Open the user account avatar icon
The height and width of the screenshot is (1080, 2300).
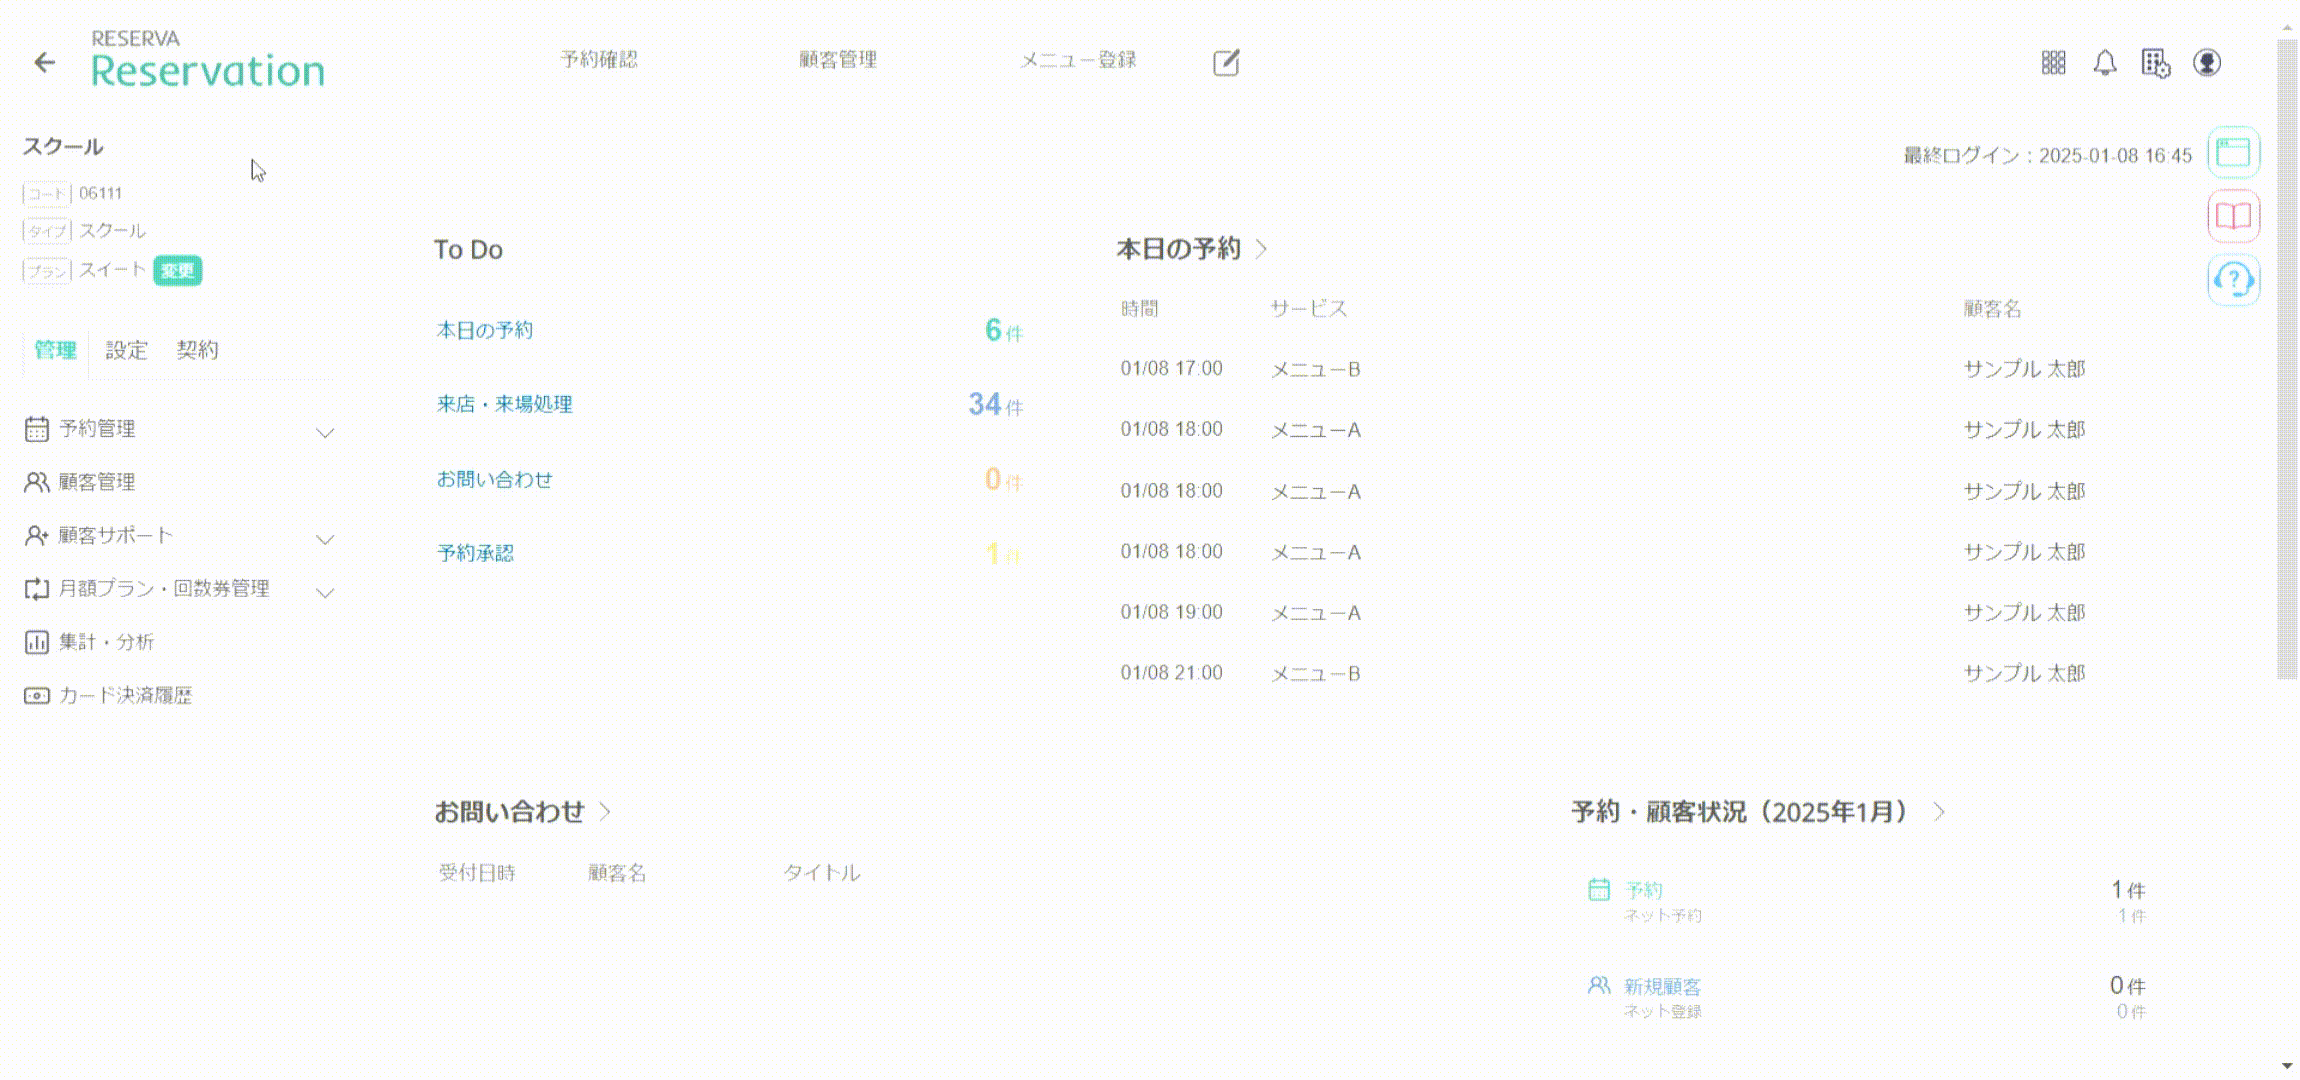click(2207, 63)
